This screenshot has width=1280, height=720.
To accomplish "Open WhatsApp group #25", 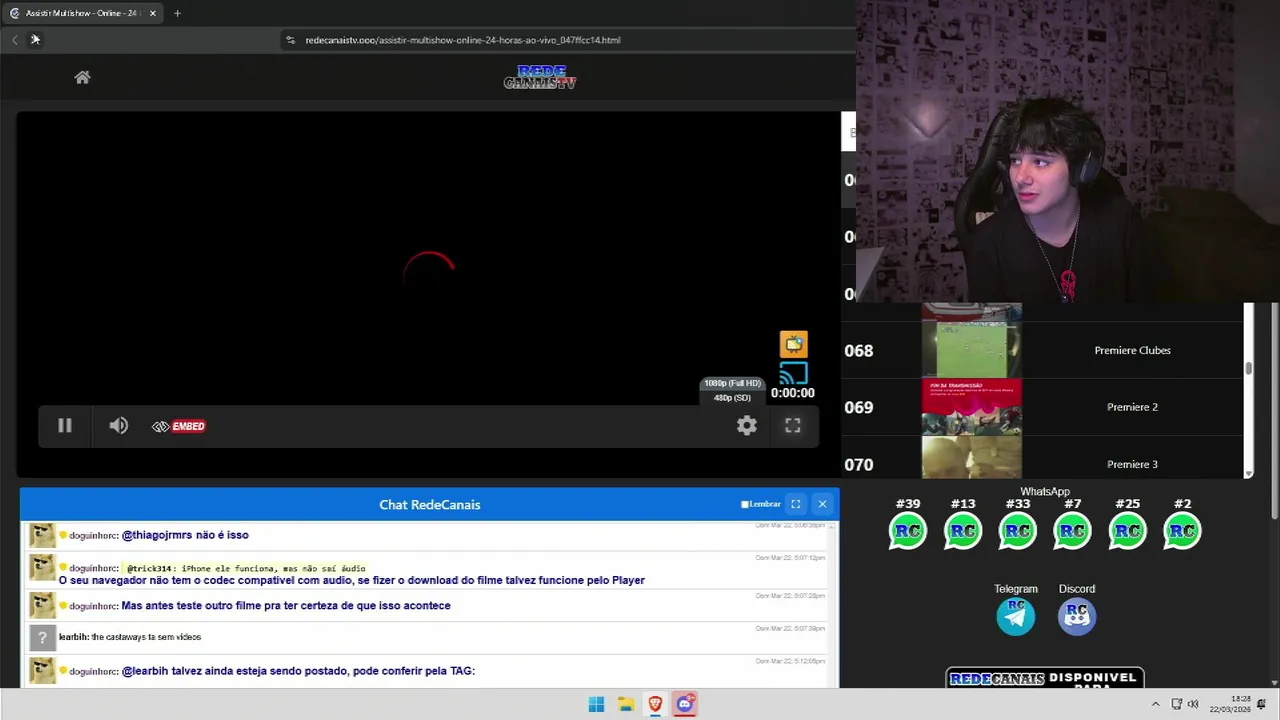I will pyautogui.click(x=1127, y=530).
